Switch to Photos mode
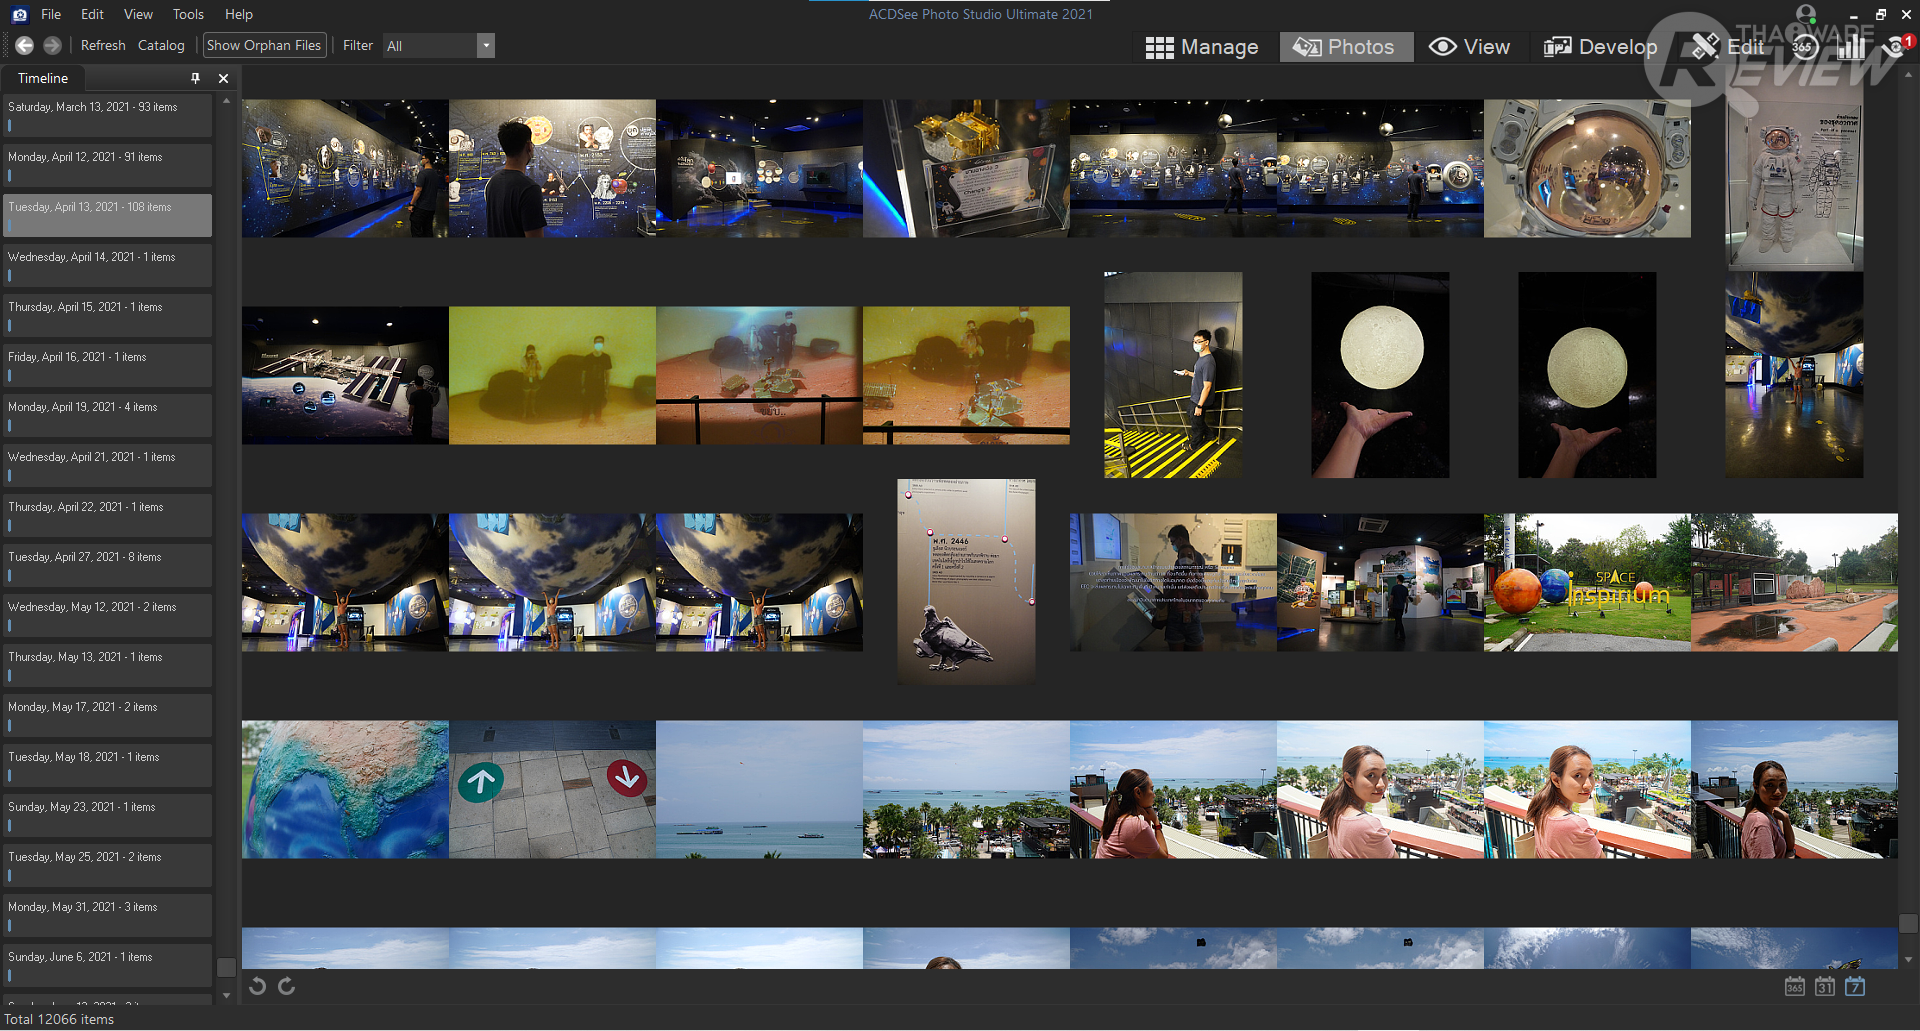1920x1031 pixels. 1346,47
